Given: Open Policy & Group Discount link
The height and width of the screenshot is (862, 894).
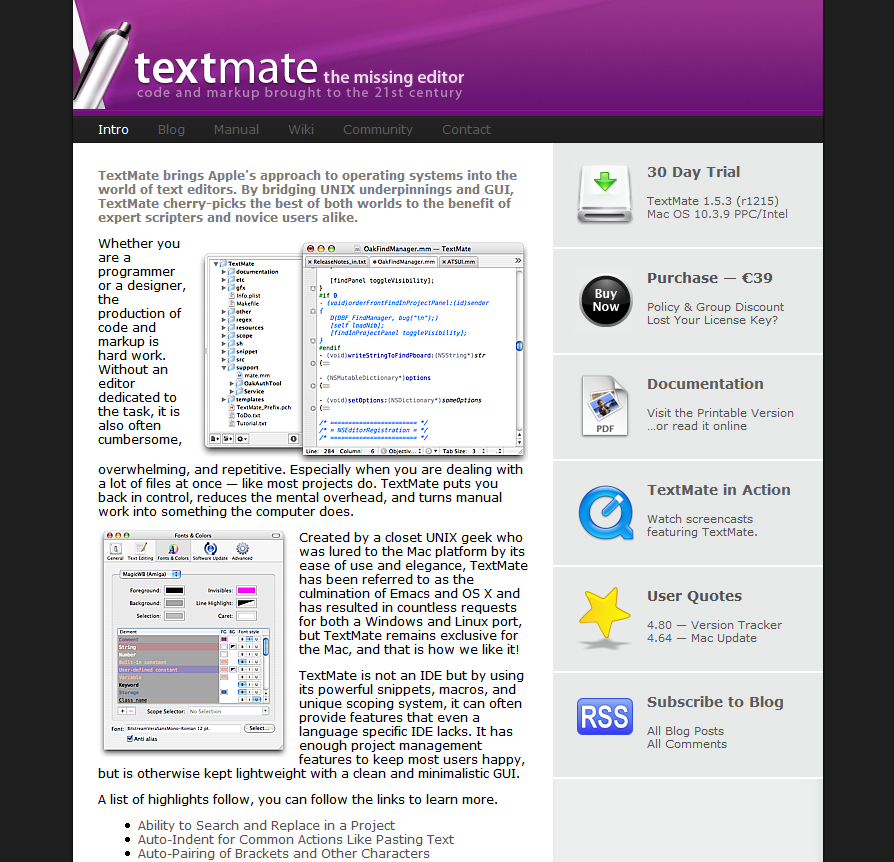Looking at the screenshot, I should (x=715, y=307).
